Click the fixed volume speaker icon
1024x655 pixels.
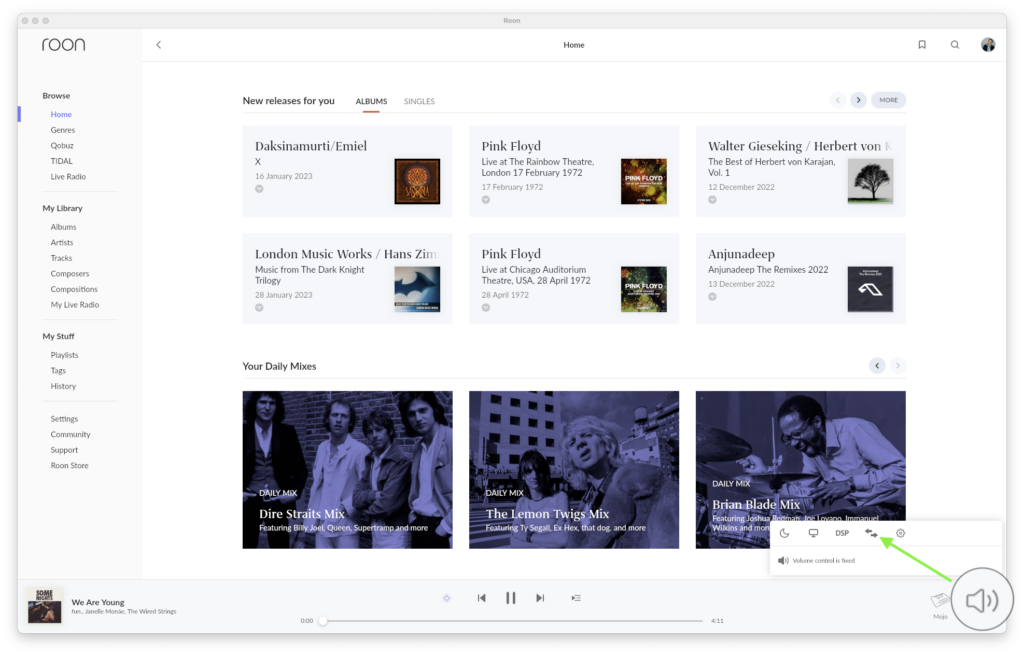783,561
